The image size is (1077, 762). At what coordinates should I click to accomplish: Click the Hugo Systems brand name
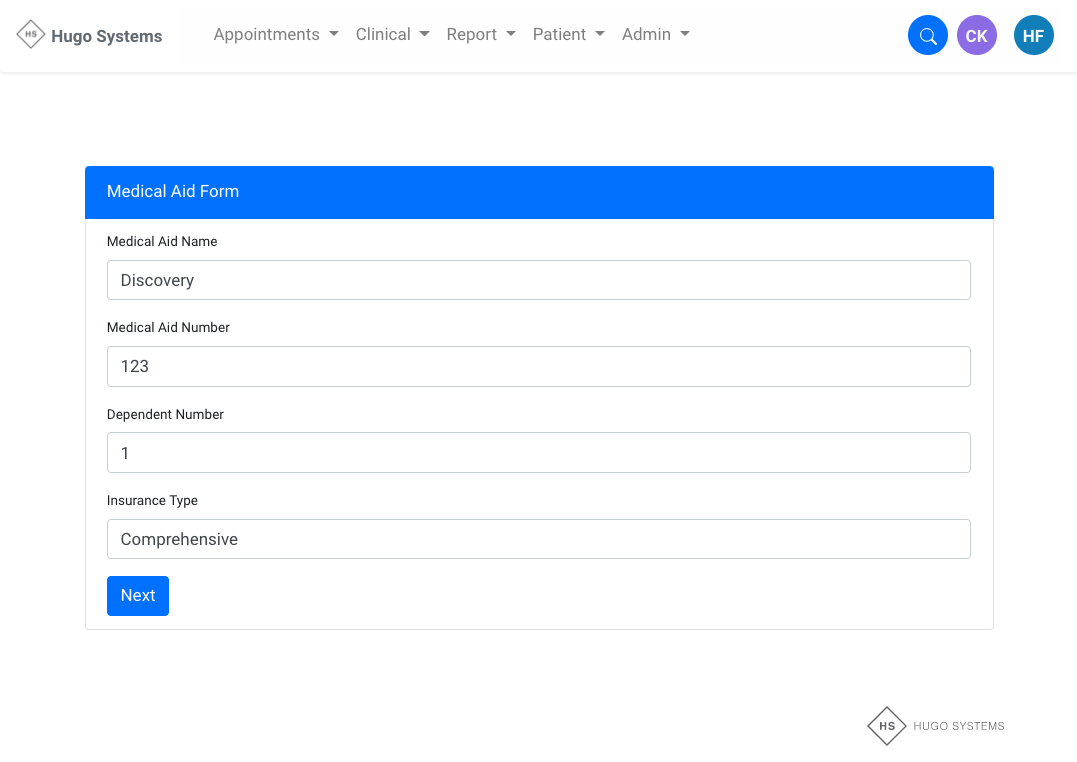coord(106,36)
